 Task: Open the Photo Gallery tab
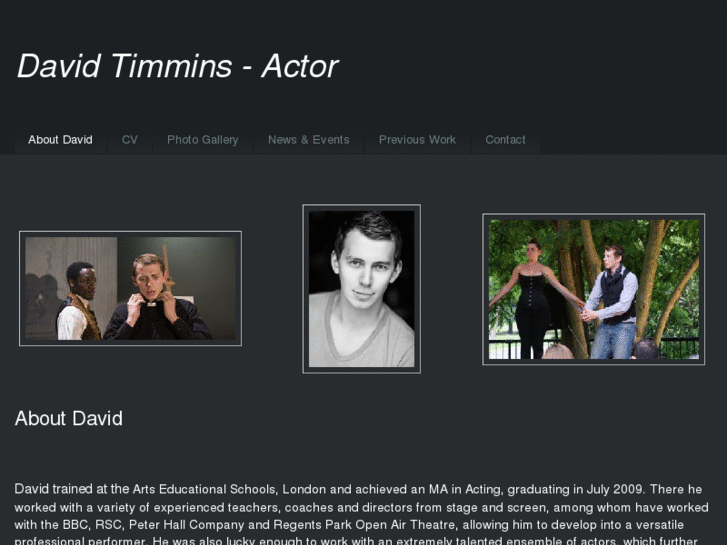tap(203, 140)
